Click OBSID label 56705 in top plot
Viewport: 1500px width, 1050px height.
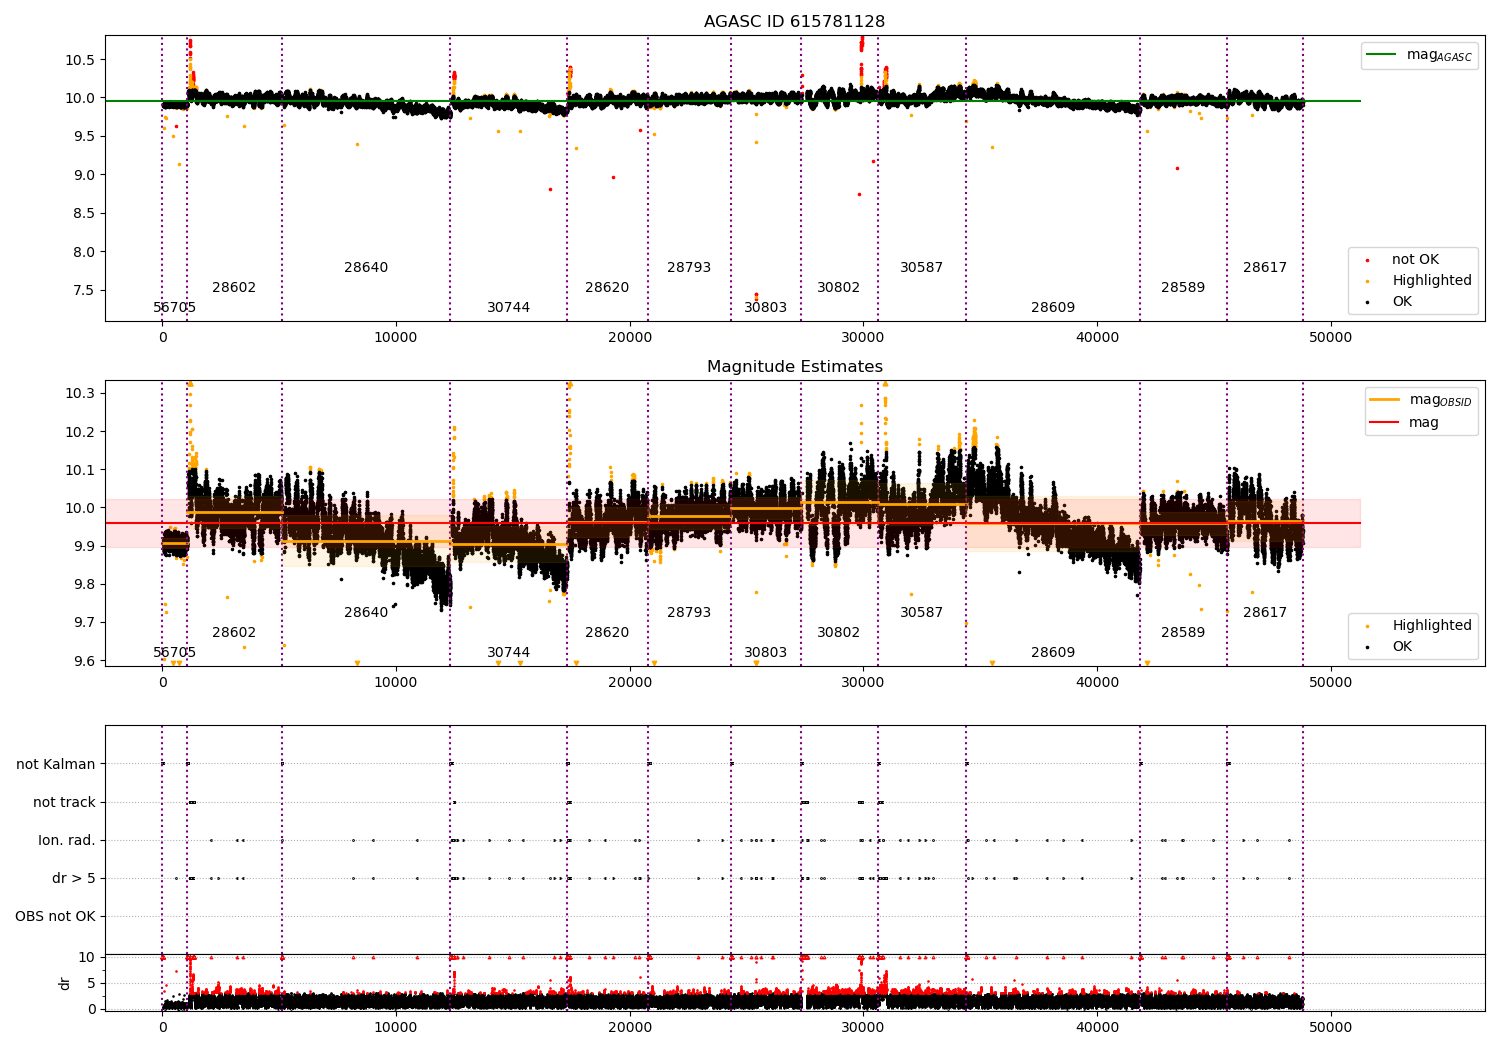click(x=175, y=308)
